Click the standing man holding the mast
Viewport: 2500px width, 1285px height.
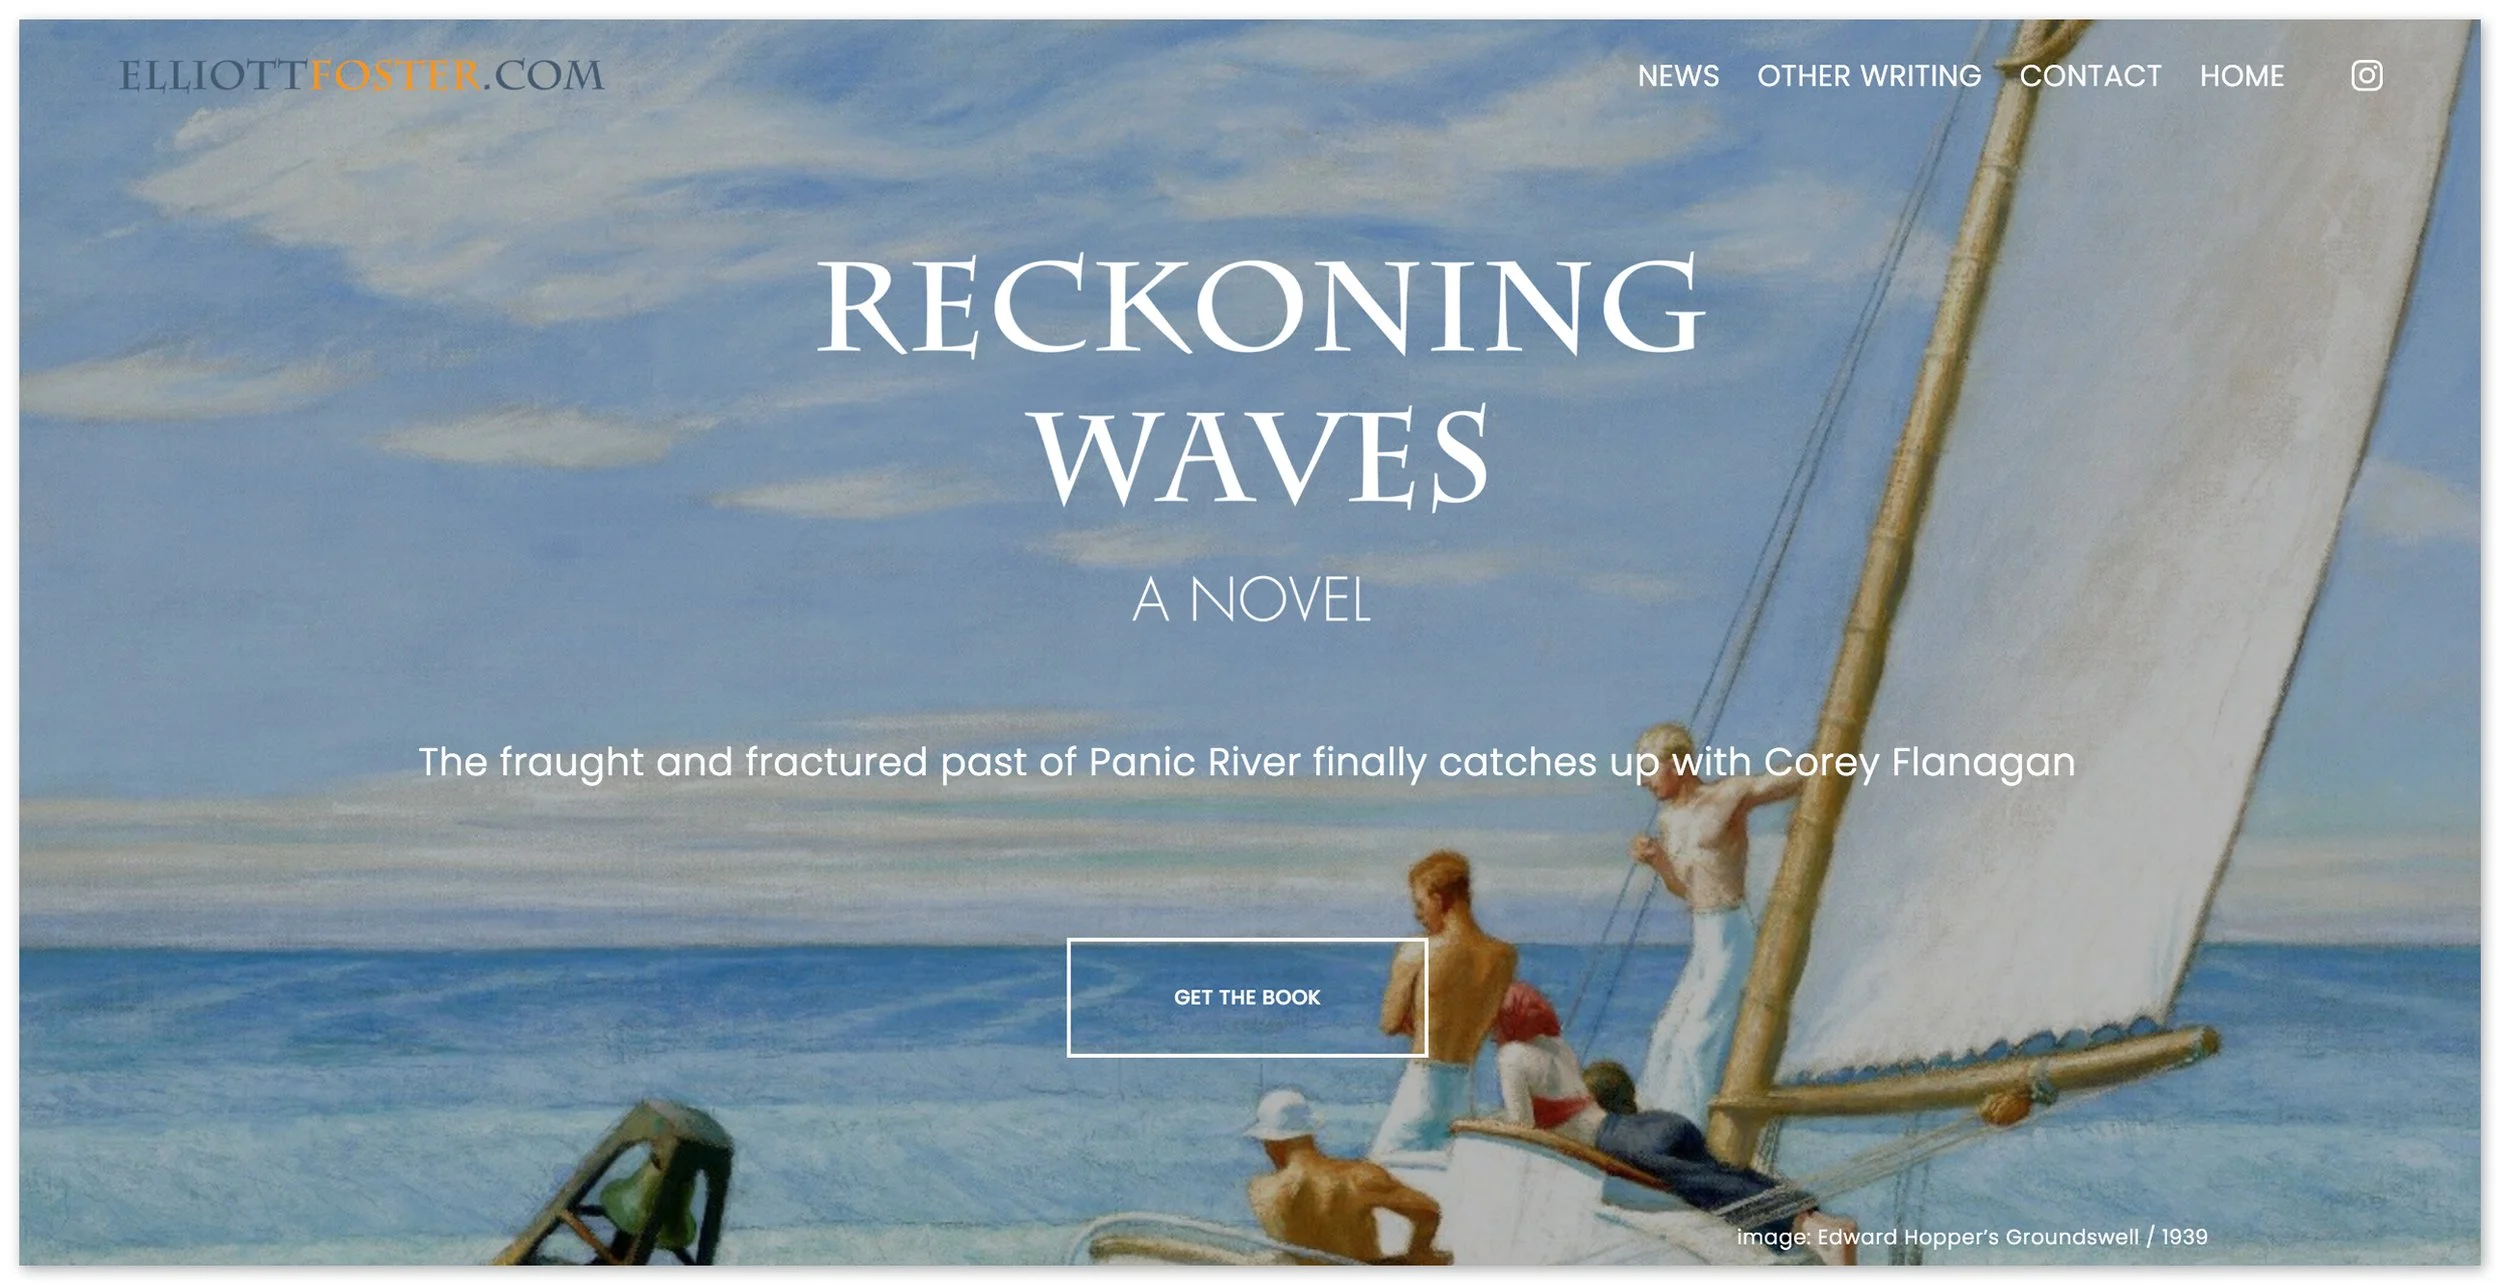tap(1700, 910)
